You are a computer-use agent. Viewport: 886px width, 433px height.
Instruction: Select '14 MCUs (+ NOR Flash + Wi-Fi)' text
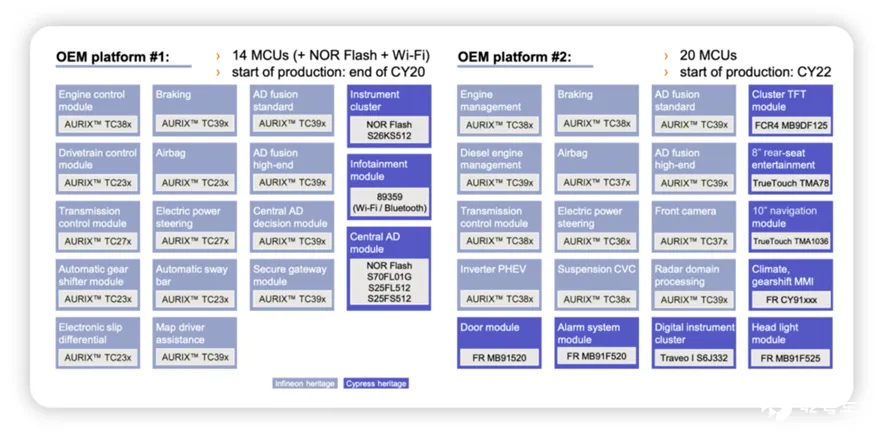(x=331, y=55)
